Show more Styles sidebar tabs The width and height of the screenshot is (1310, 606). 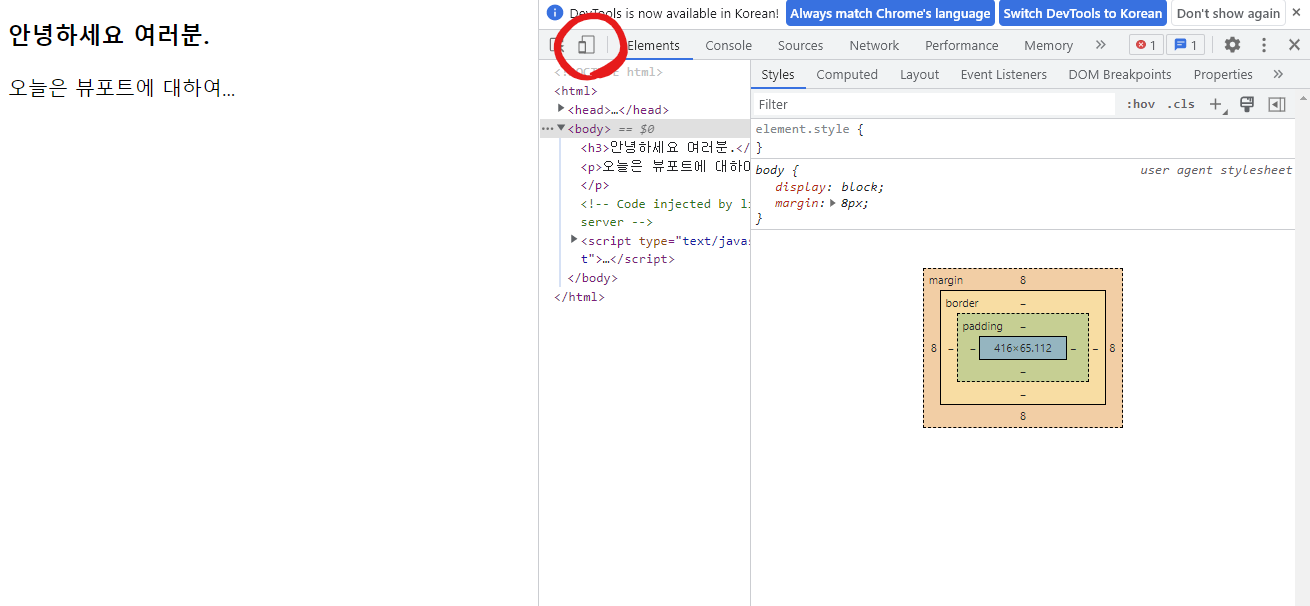1278,74
